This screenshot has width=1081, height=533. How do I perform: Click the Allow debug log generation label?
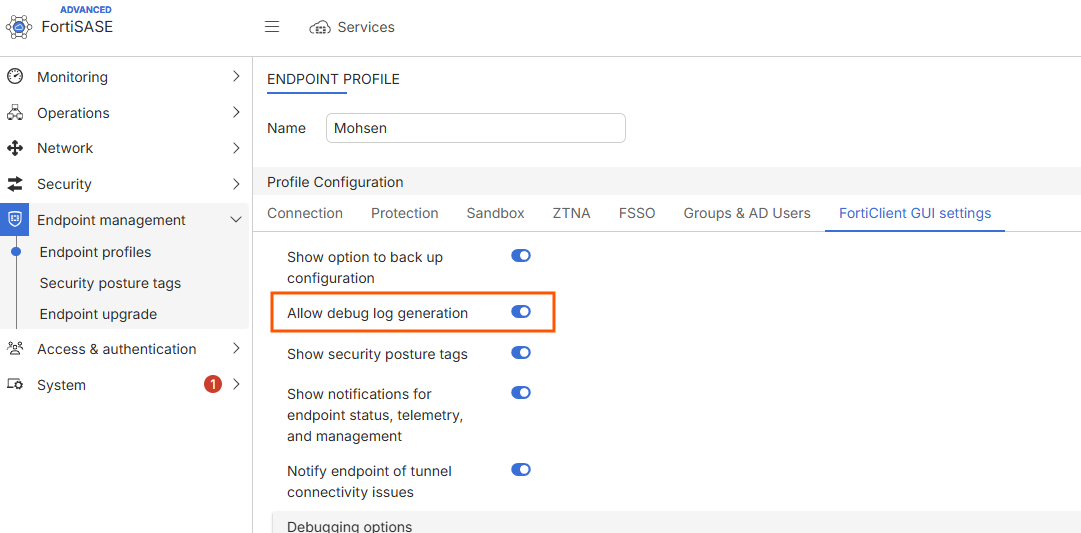point(378,313)
